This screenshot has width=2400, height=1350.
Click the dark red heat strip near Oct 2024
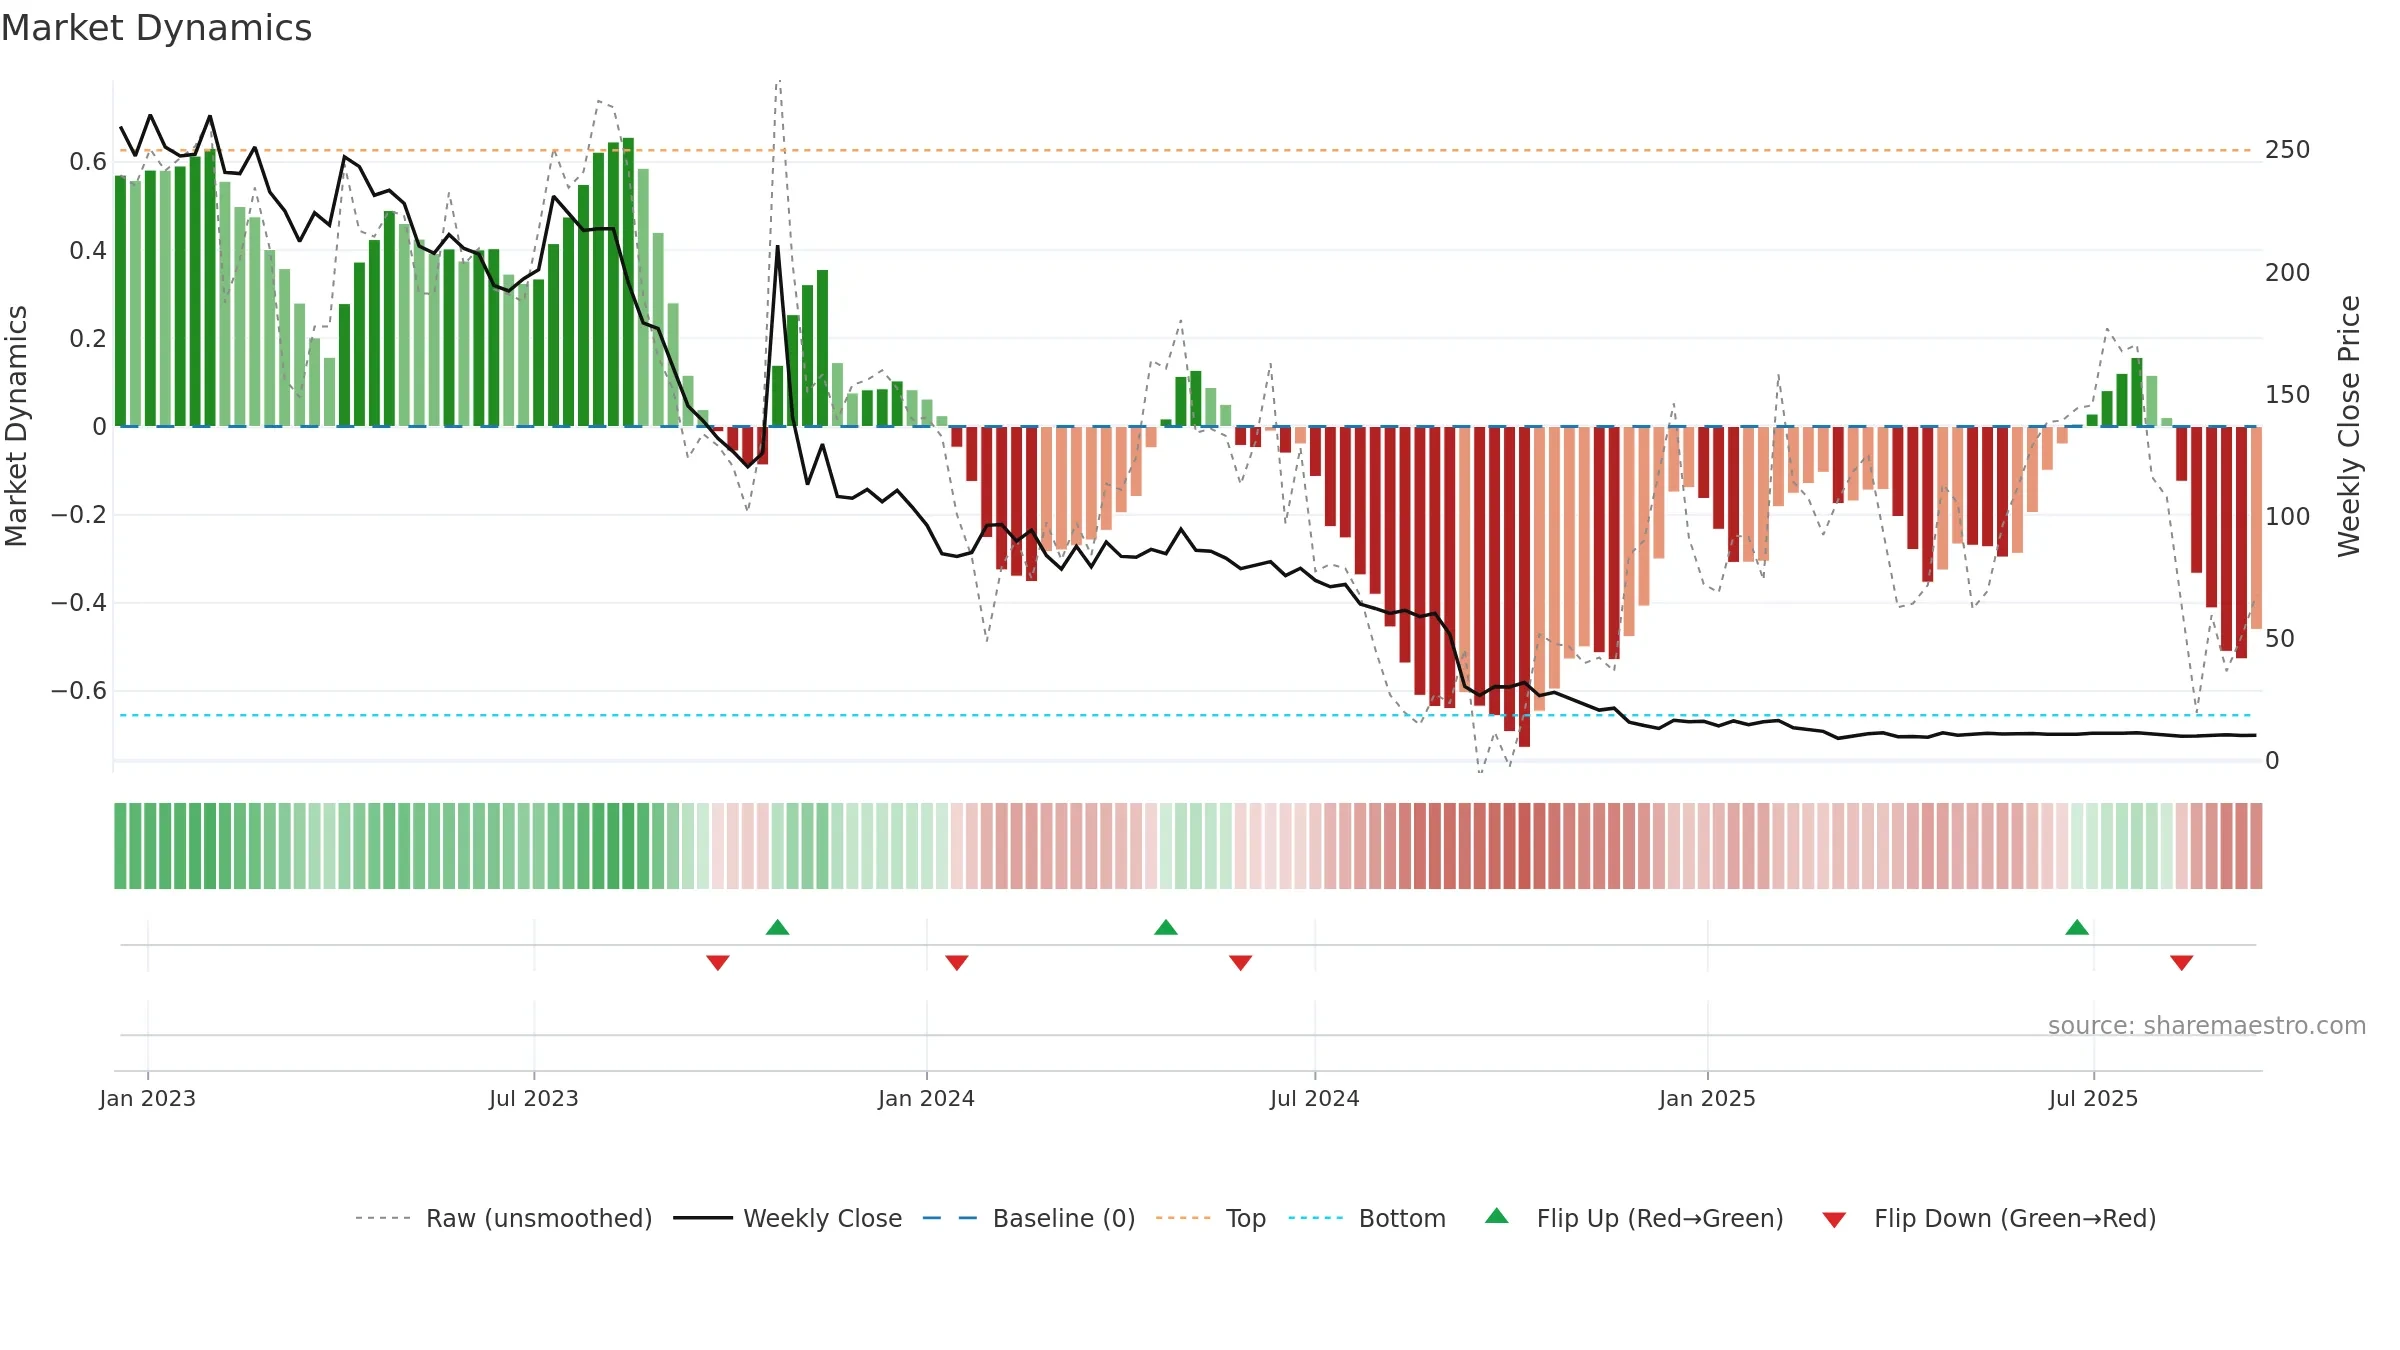1524,846
